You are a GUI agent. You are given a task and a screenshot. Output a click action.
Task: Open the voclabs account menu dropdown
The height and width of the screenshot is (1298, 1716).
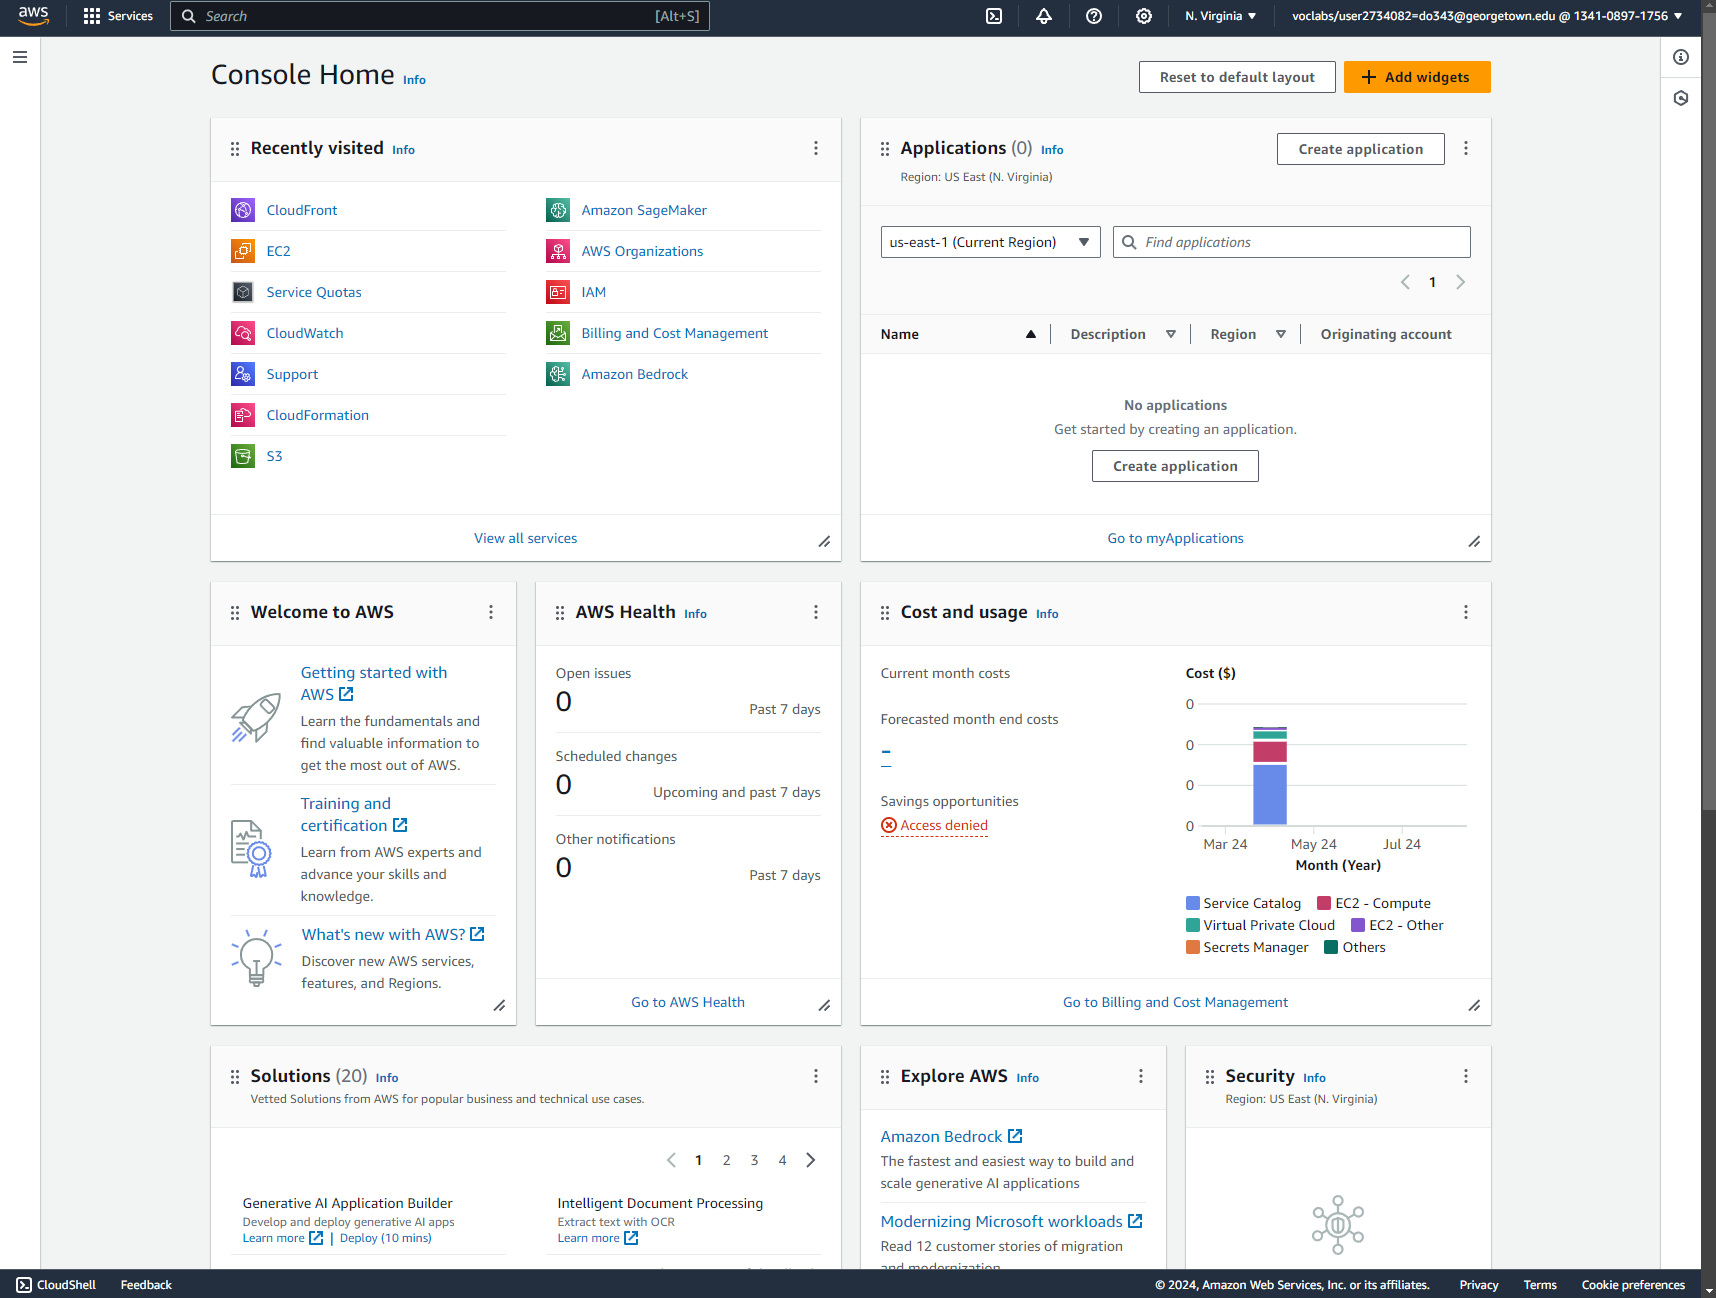[1487, 16]
